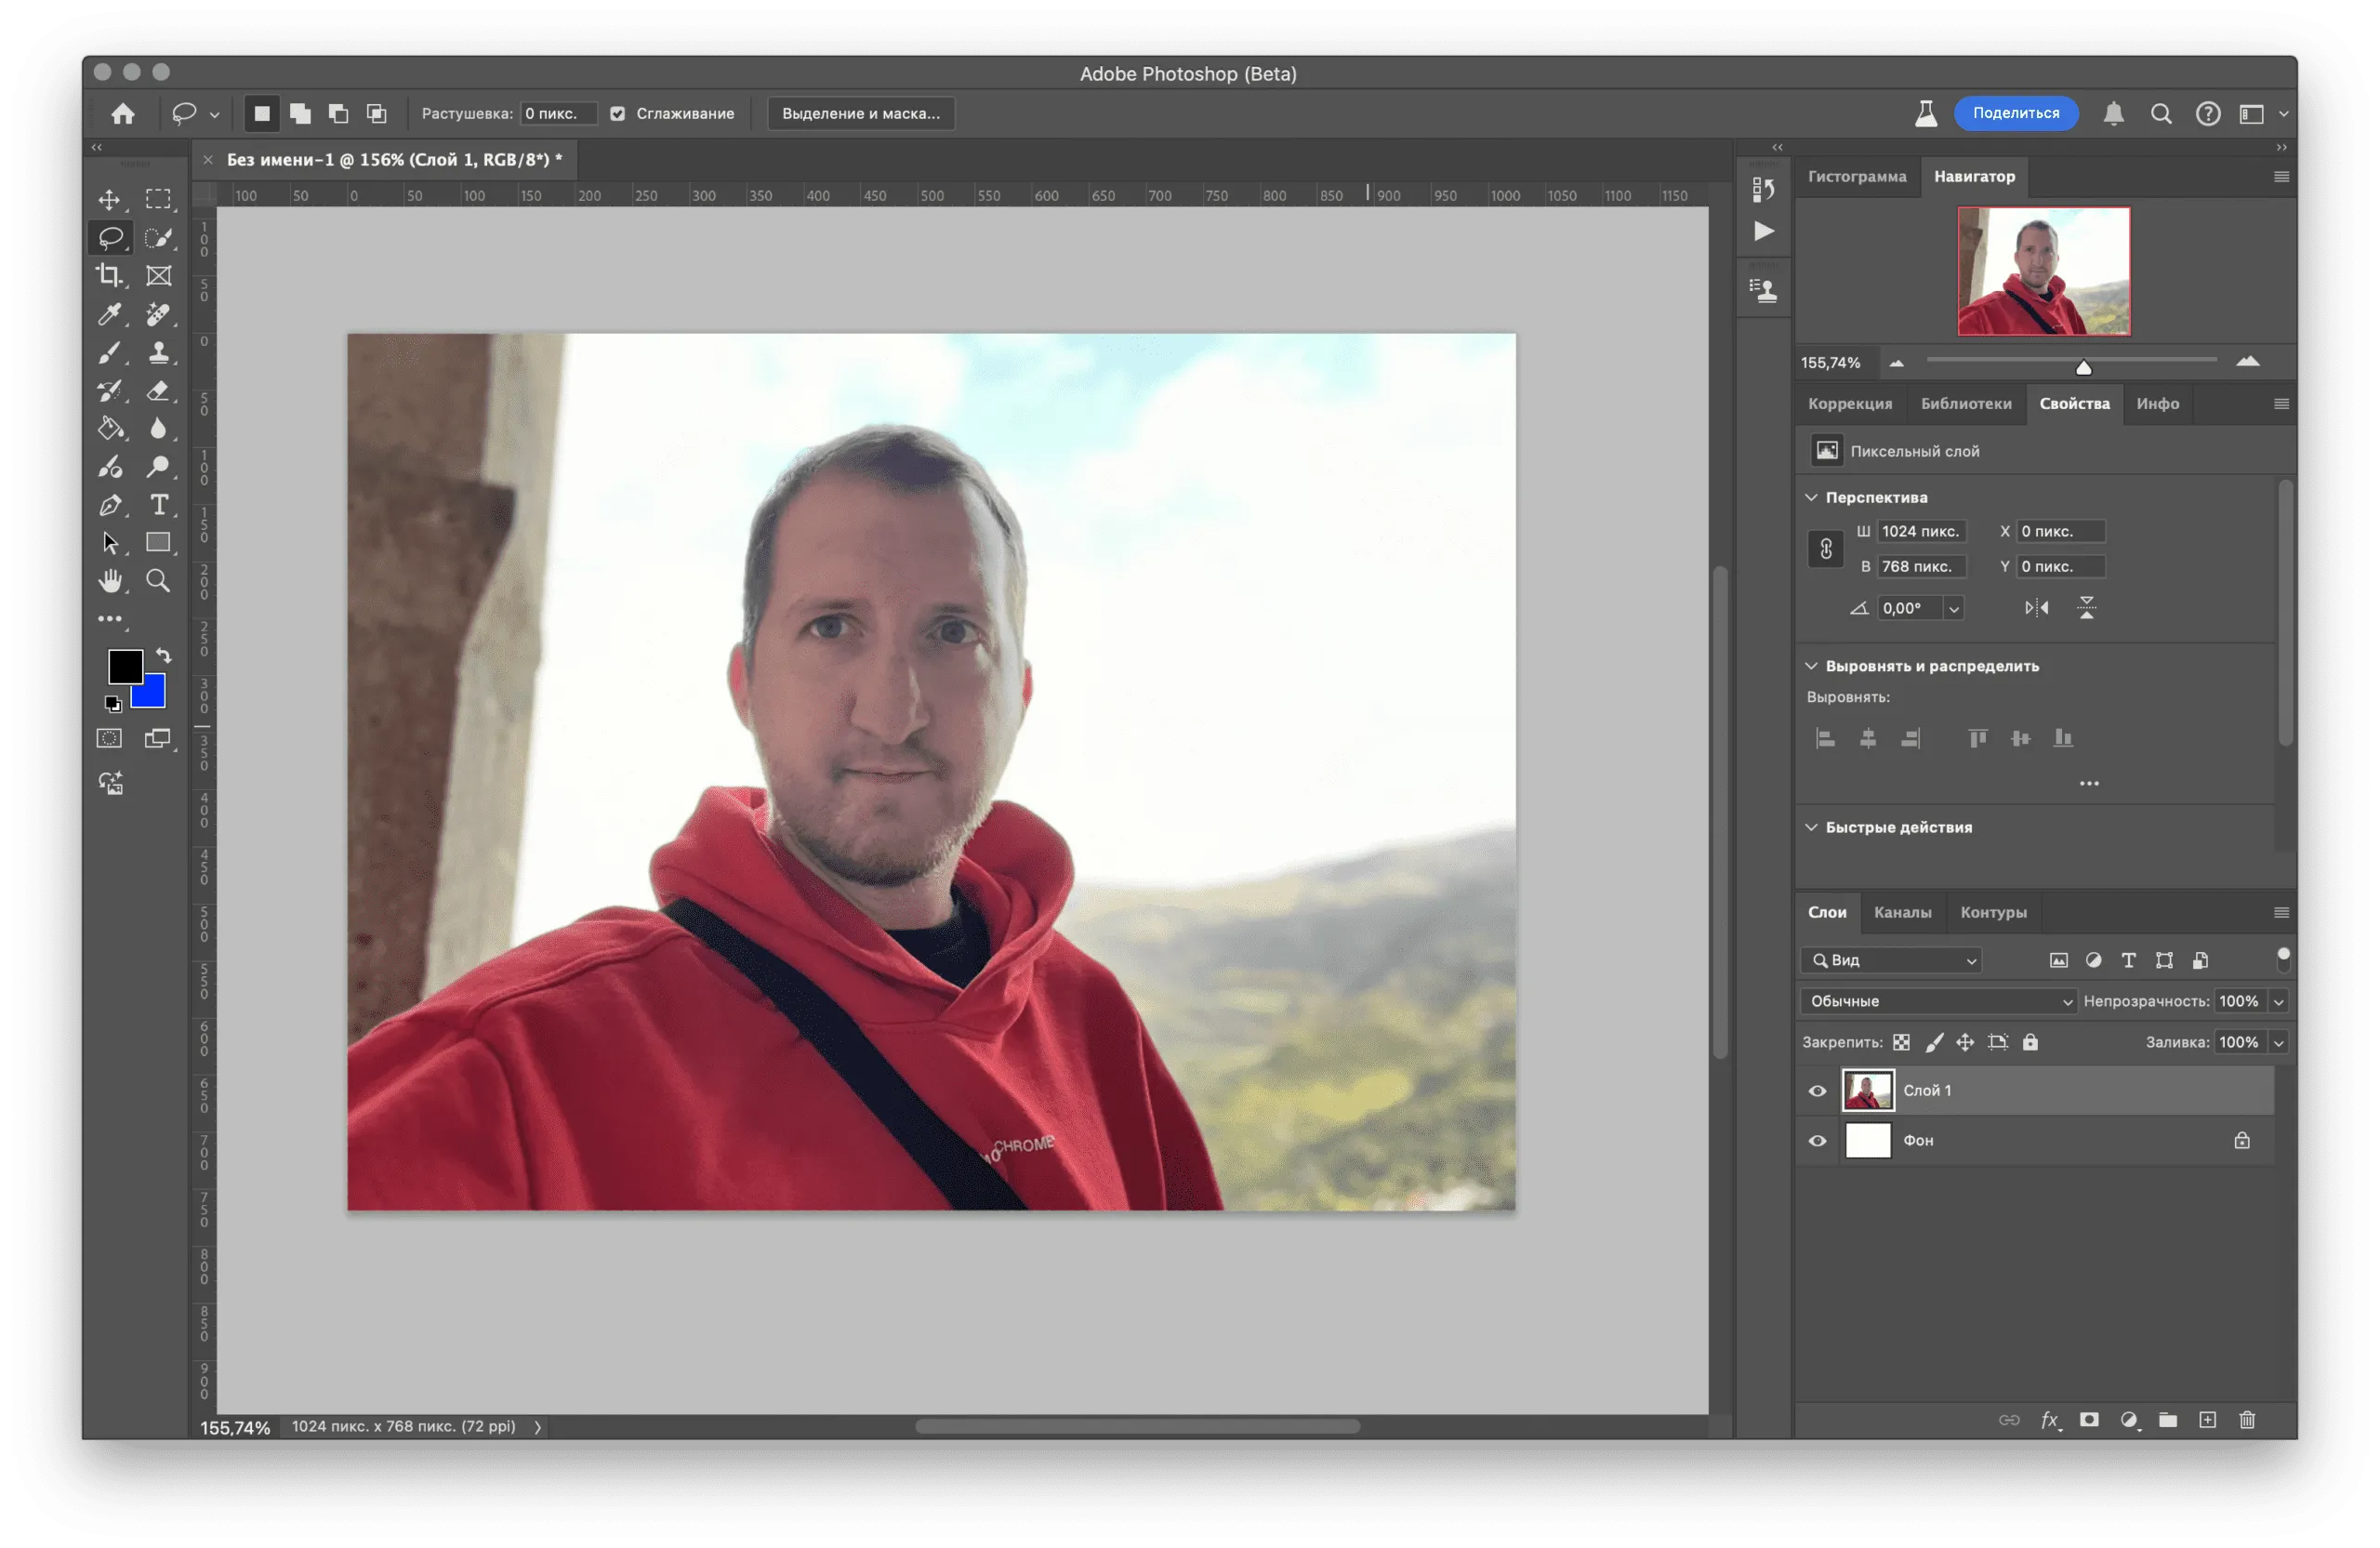The height and width of the screenshot is (1548, 2380).
Task: Delete layer with trash icon
Action: (x=2246, y=1420)
